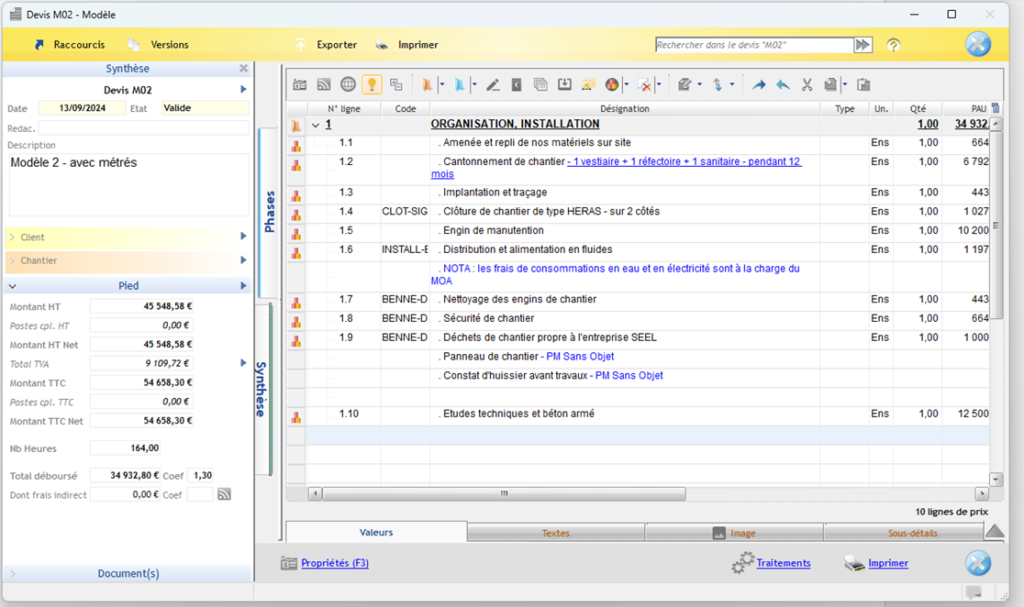Click the Exporter button in yellow bar
The width and height of the screenshot is (1024, 607).
(336, 45)
